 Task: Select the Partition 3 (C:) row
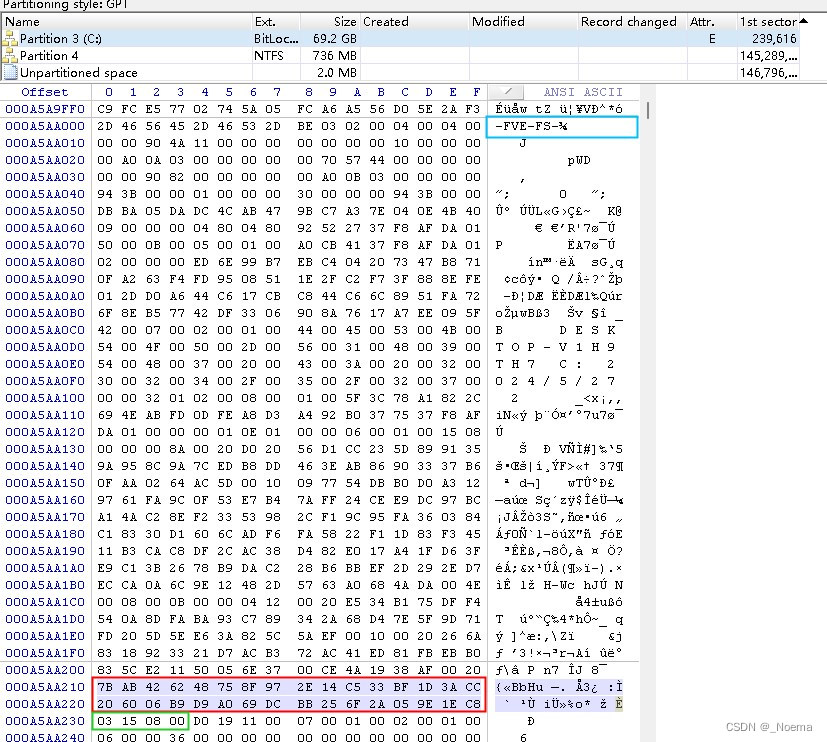coord(400,38)
